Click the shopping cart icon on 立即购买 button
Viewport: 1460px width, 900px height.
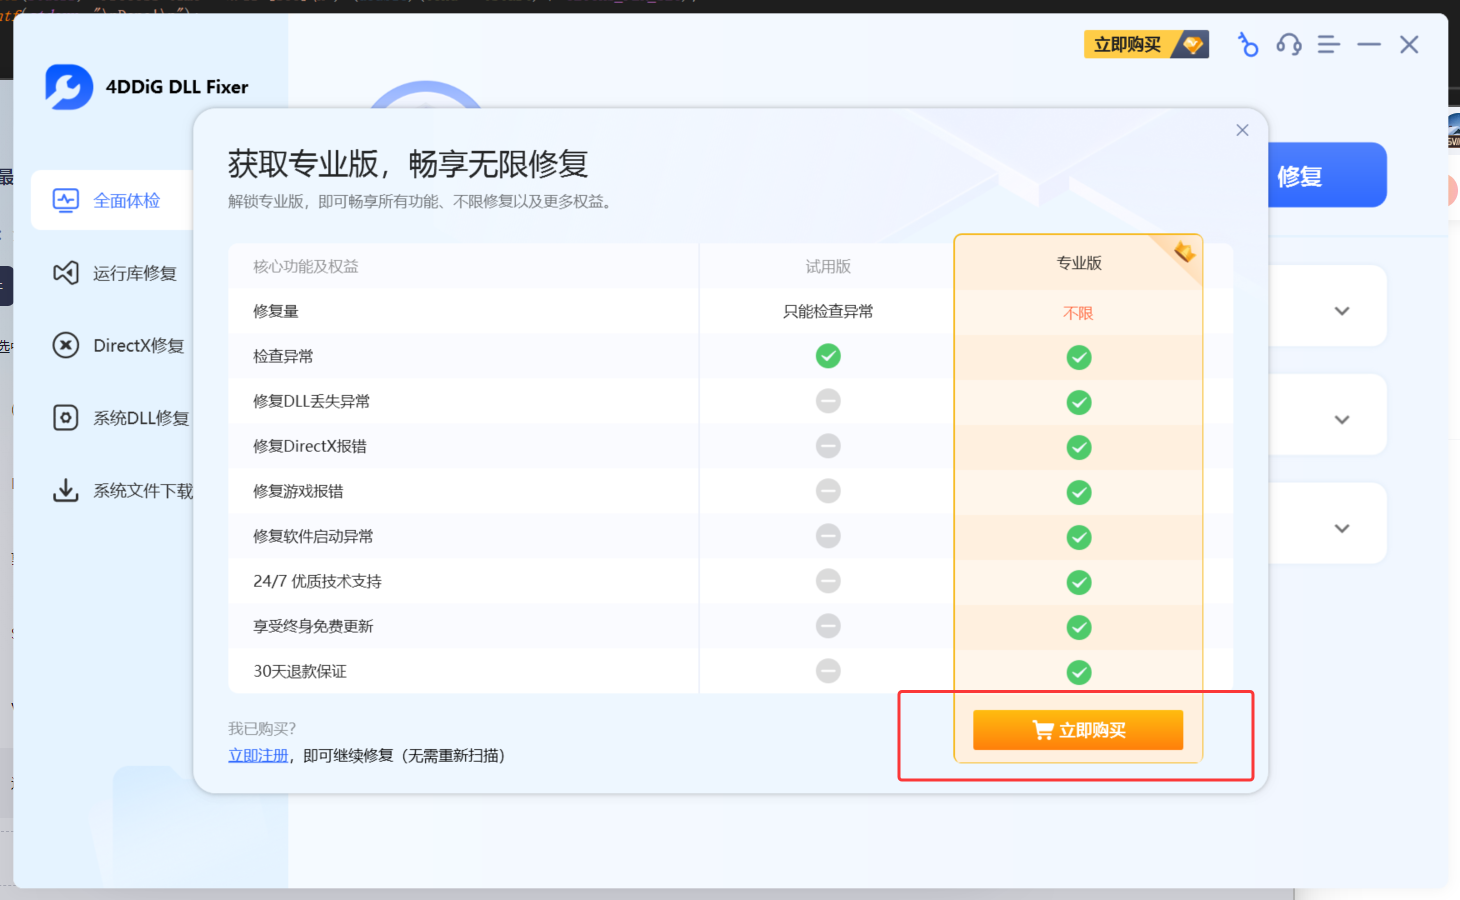click(x=1043, y=730)
